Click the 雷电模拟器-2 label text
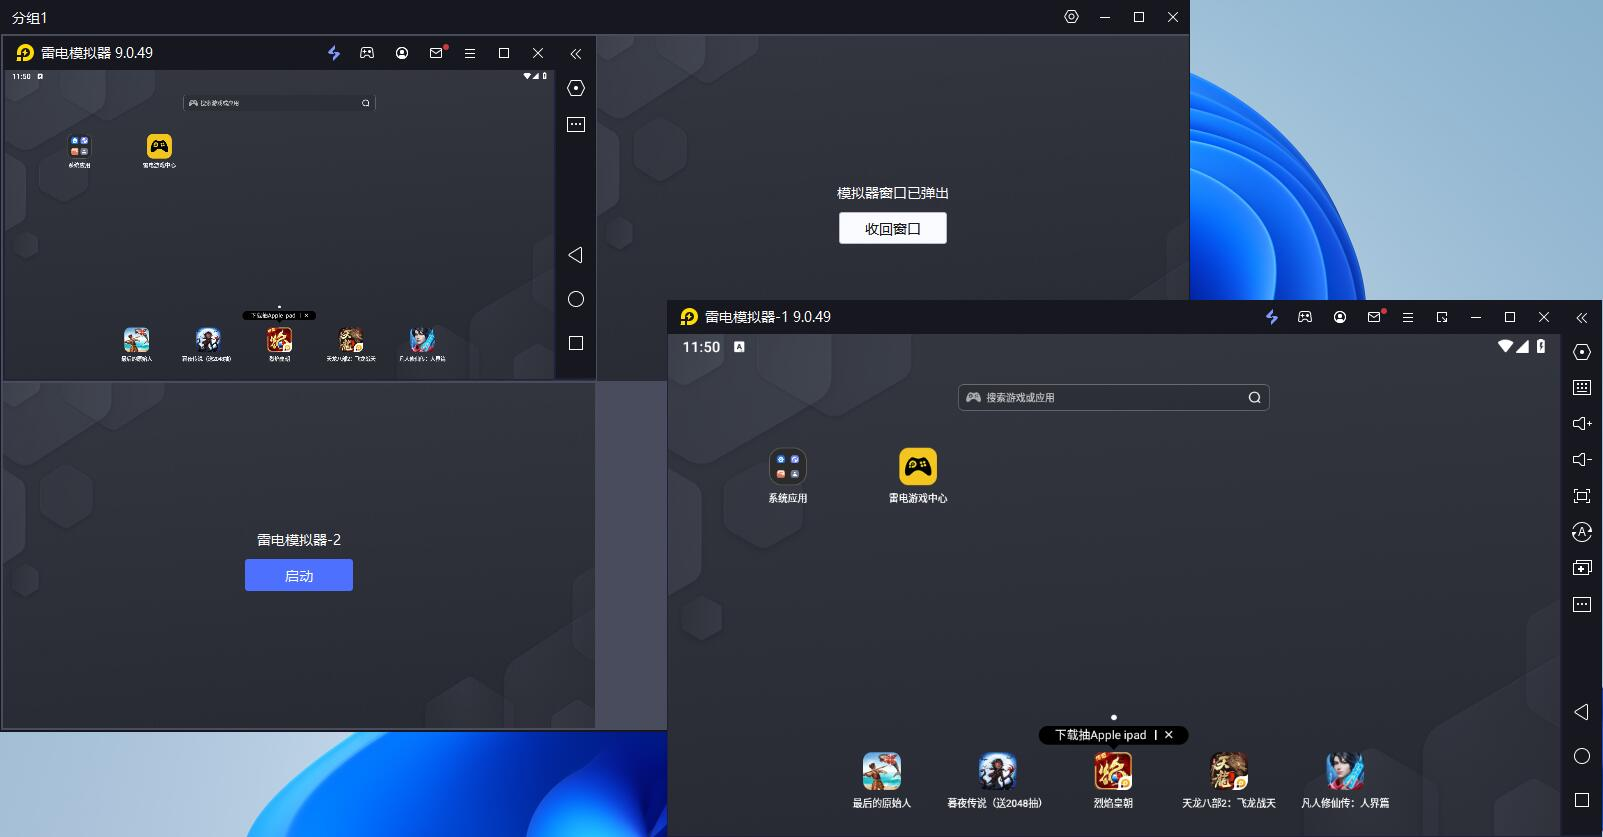This screenshot has height=837, width=1603. [x=299, y=540]
